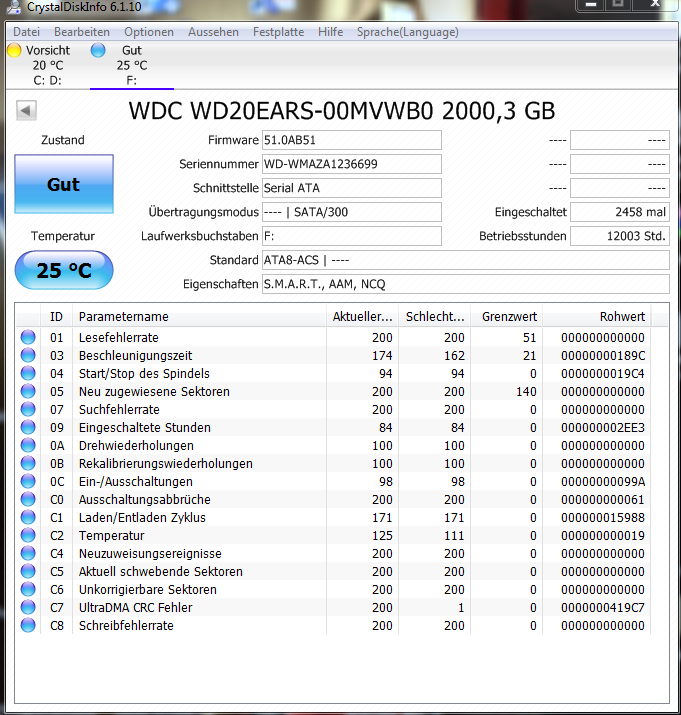Open the Bearbeiten menu
This screenshot has width=681, height=715.
(x=82, y=32)
